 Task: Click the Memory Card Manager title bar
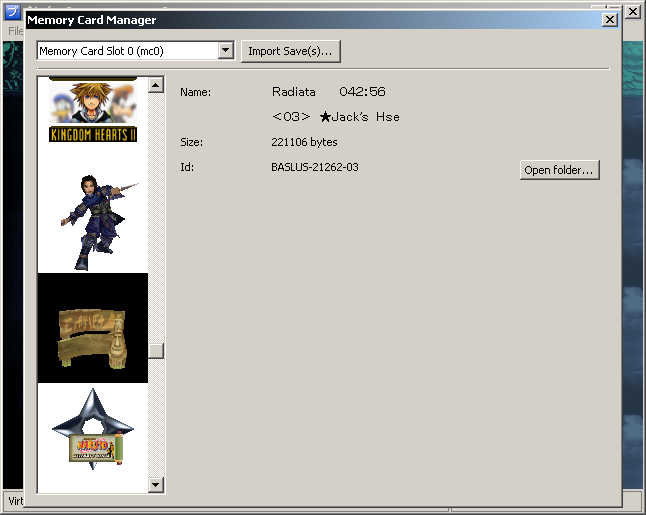pyautogui.click(x=300, y=20)
